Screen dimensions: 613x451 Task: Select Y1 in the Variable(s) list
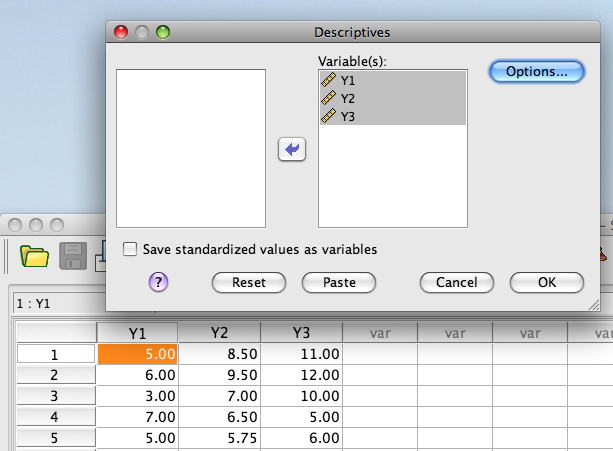393,80
